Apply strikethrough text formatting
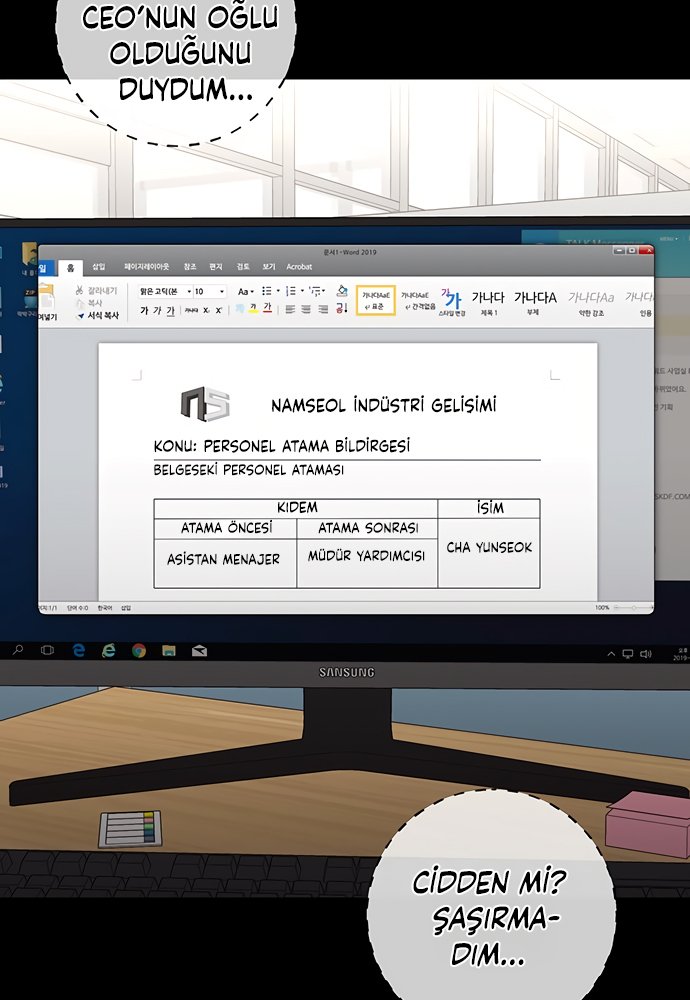The height and width of the screenshot is (1000, 690). [190, 310]
